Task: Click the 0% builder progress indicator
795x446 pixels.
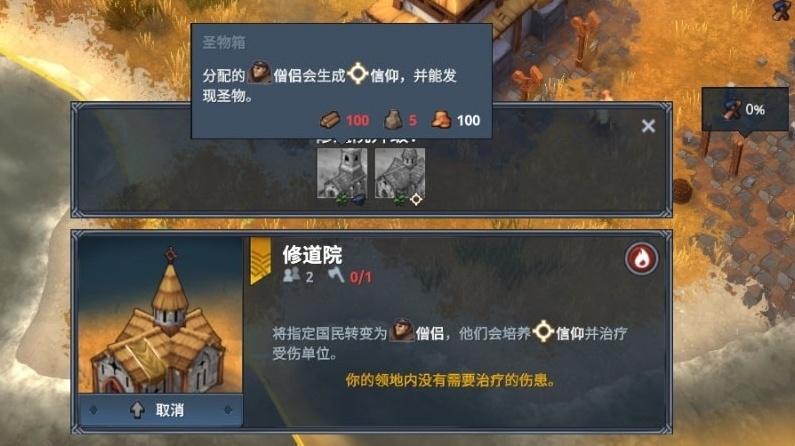Action: [x=745, y=109]
